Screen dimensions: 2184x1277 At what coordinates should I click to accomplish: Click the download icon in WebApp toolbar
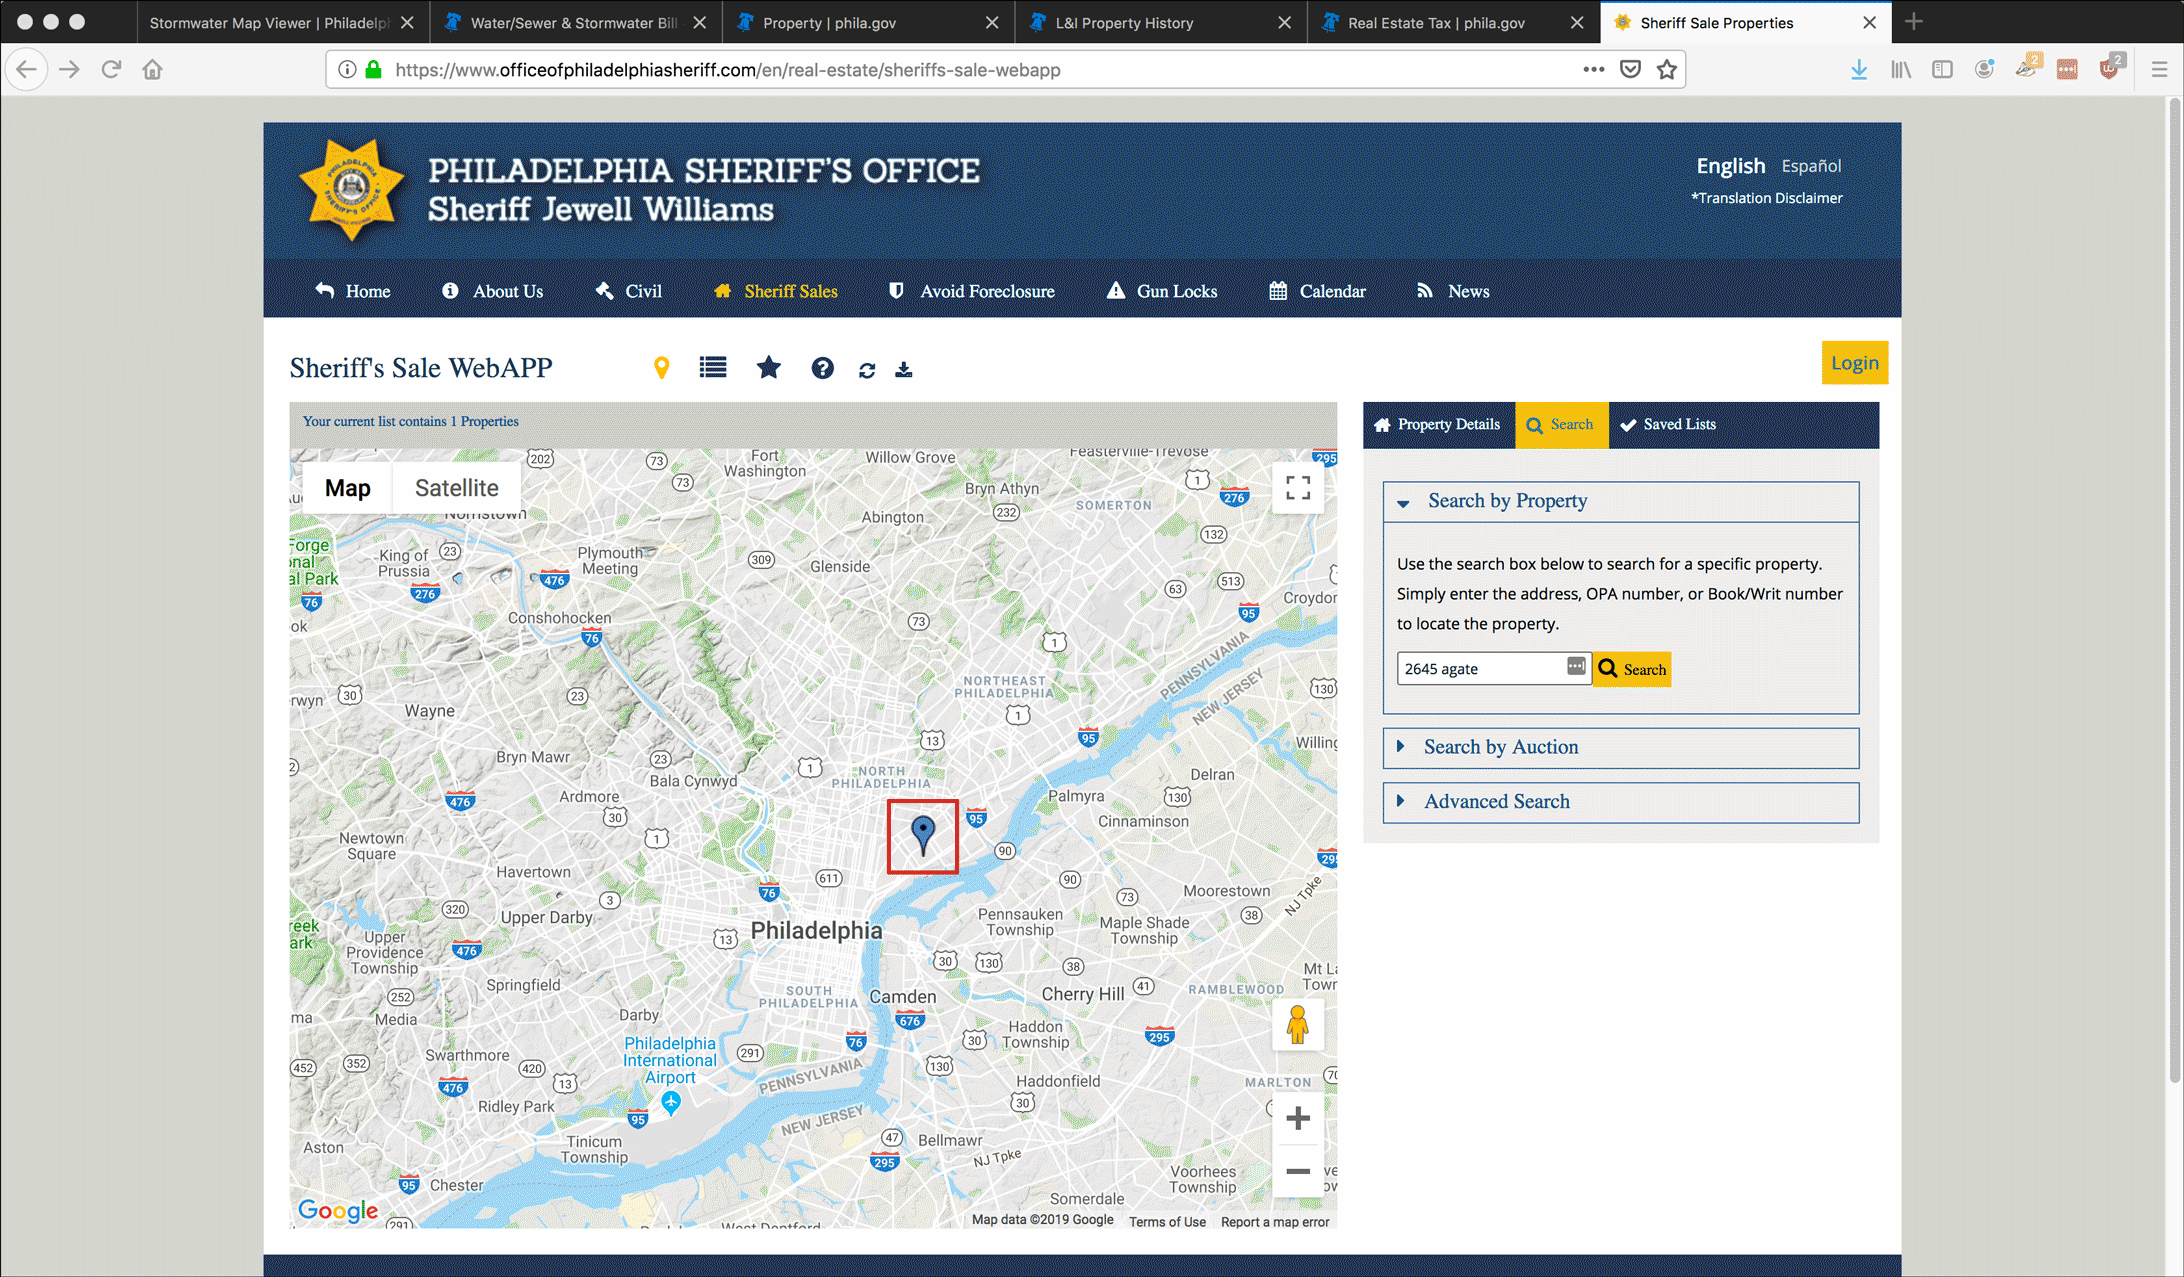pos(906,369)
